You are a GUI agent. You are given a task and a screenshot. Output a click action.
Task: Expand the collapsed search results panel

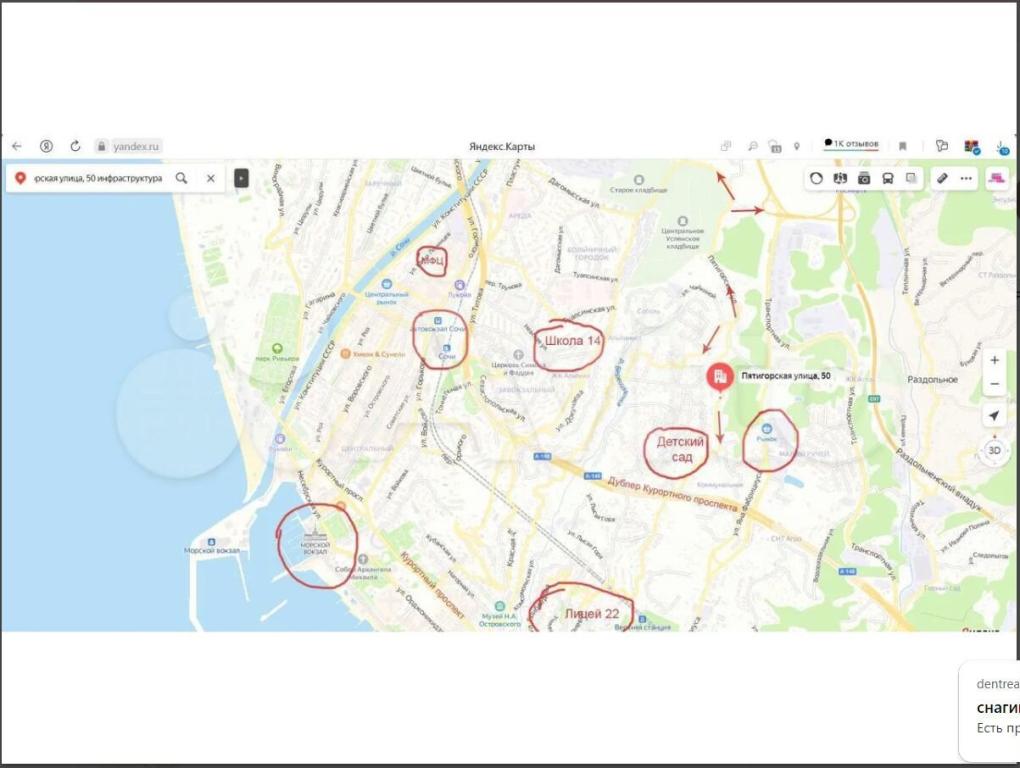[x=241, y=178]
